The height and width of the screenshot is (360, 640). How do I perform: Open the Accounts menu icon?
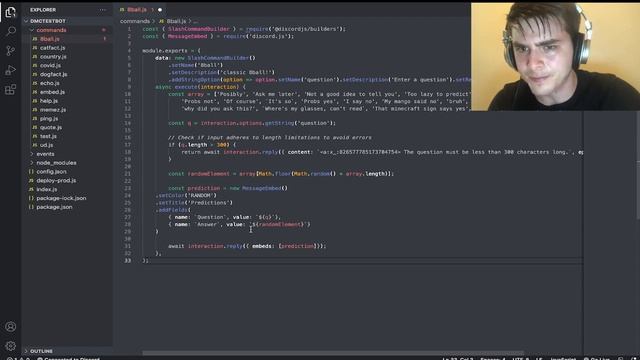pos(11,327)
